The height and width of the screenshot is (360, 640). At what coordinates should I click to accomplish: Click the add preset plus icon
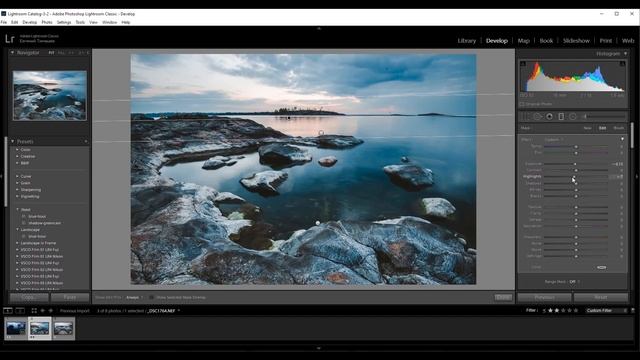[86, 142]
